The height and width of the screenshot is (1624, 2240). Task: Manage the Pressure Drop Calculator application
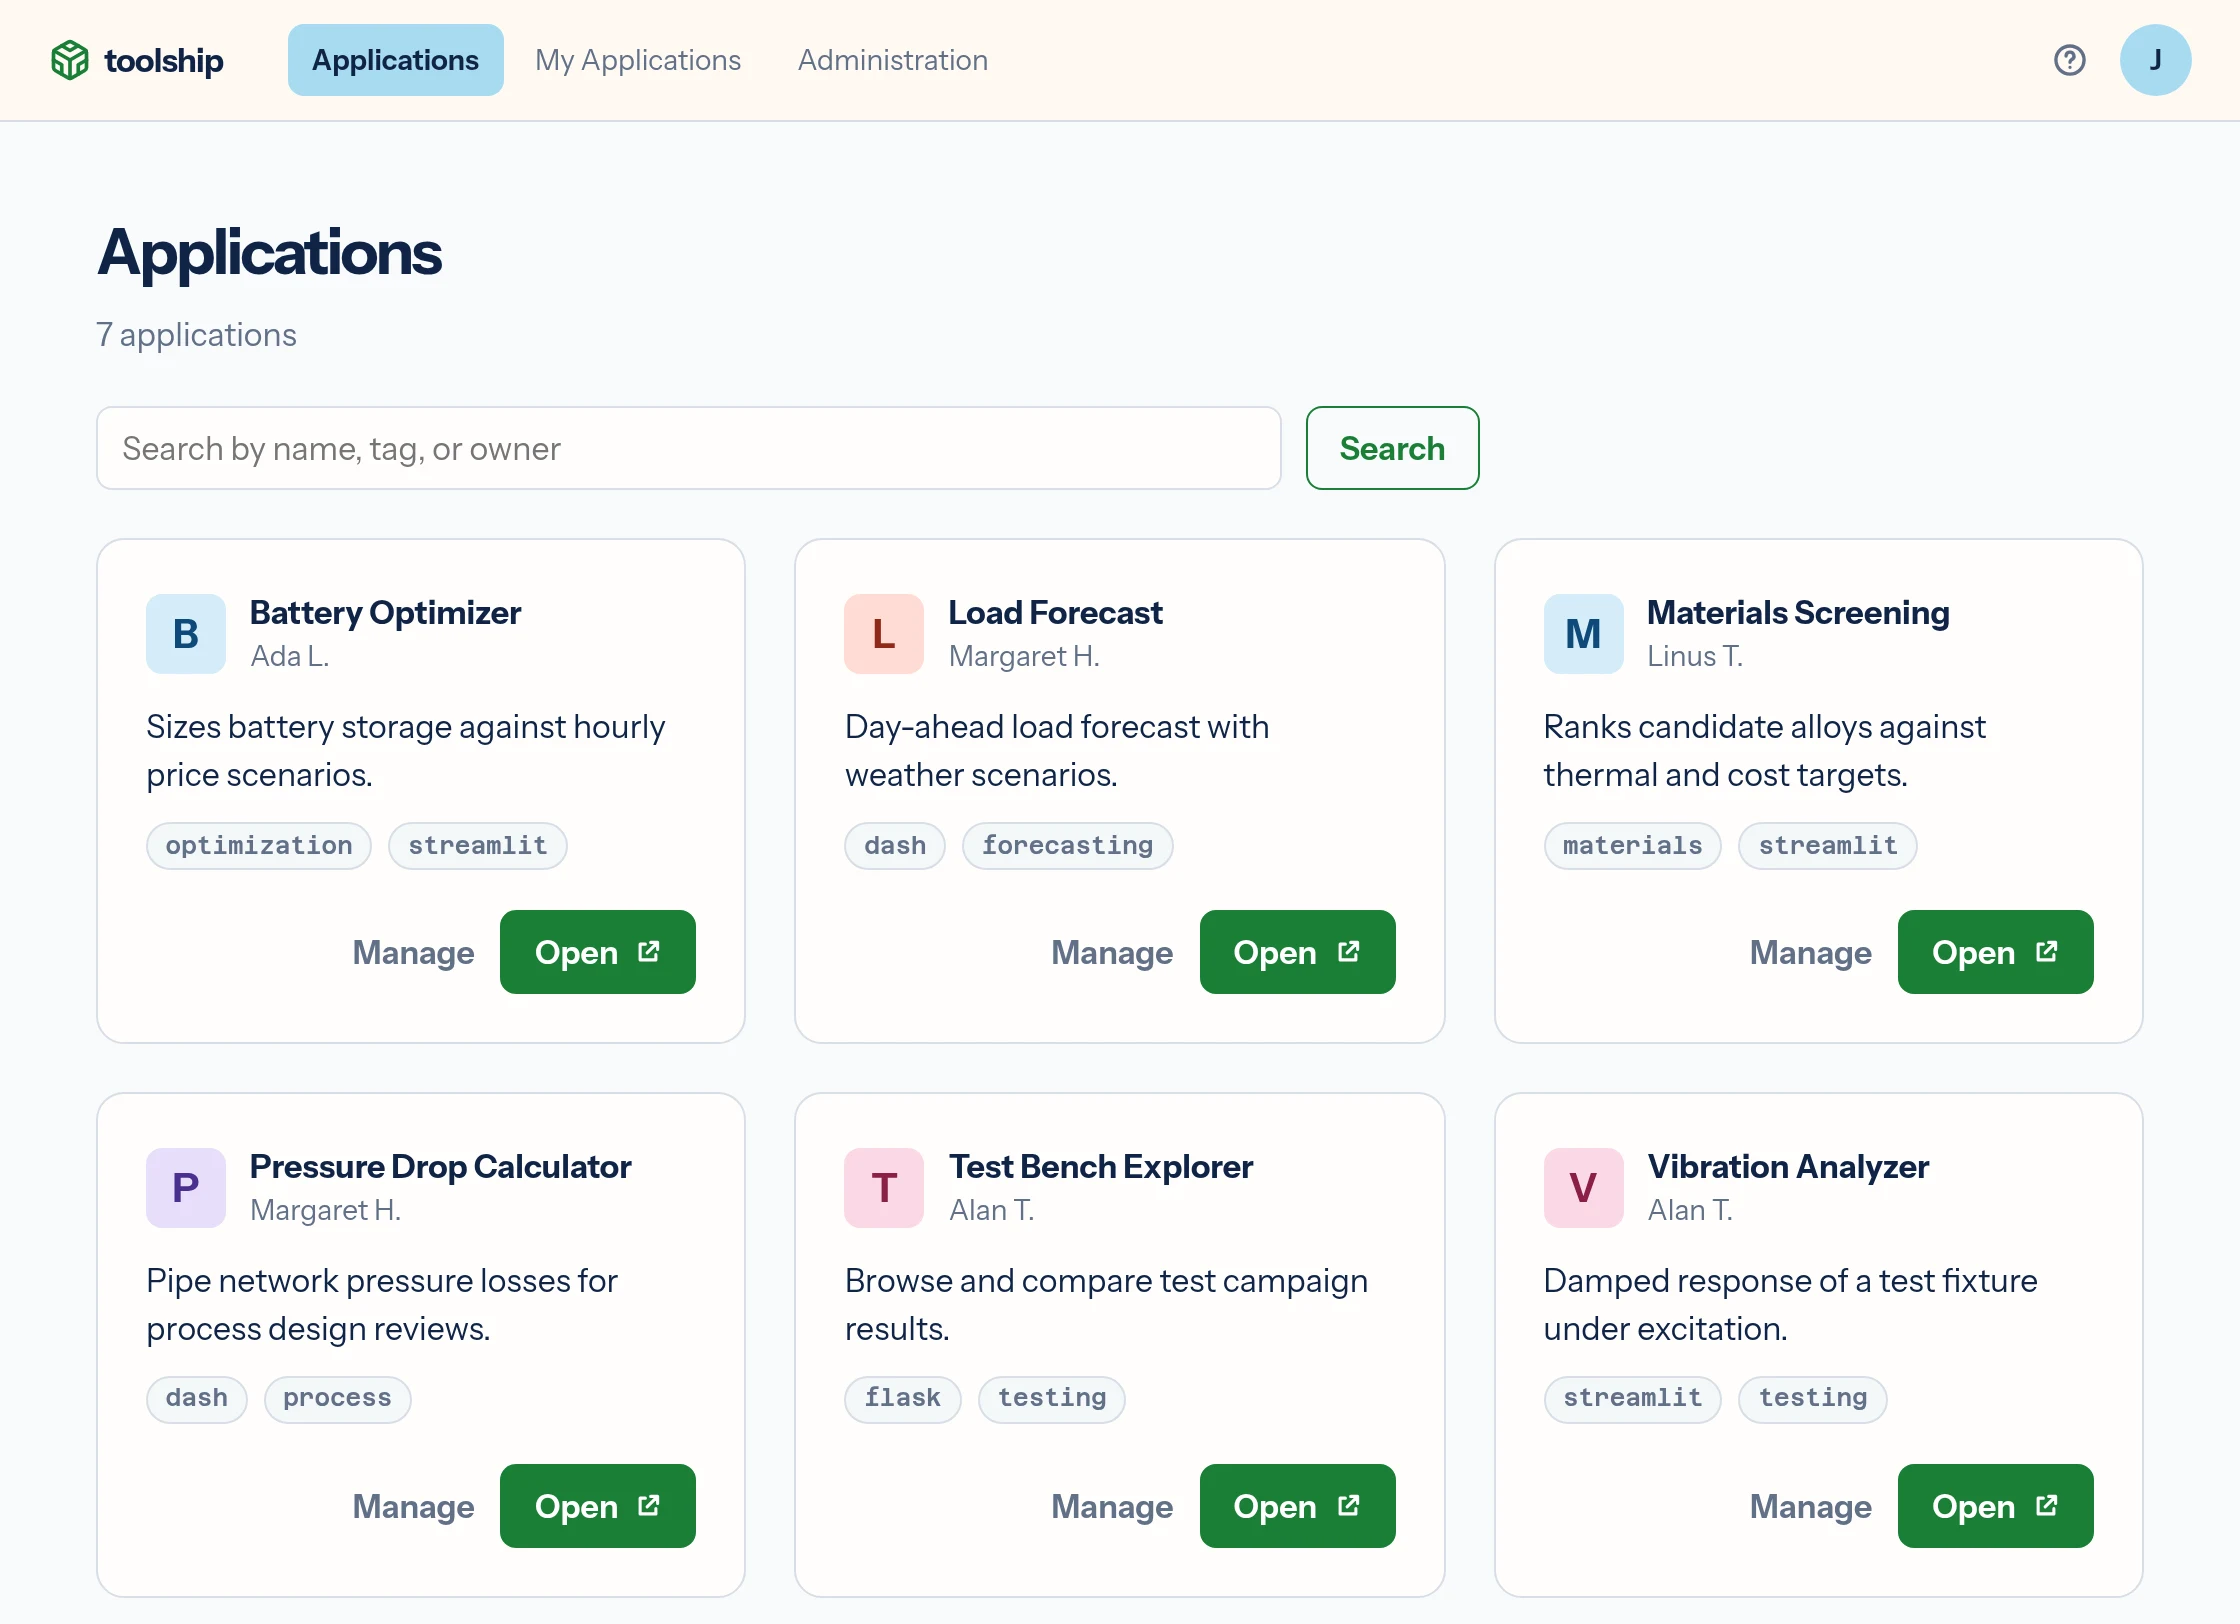[x=413, y=1506]
